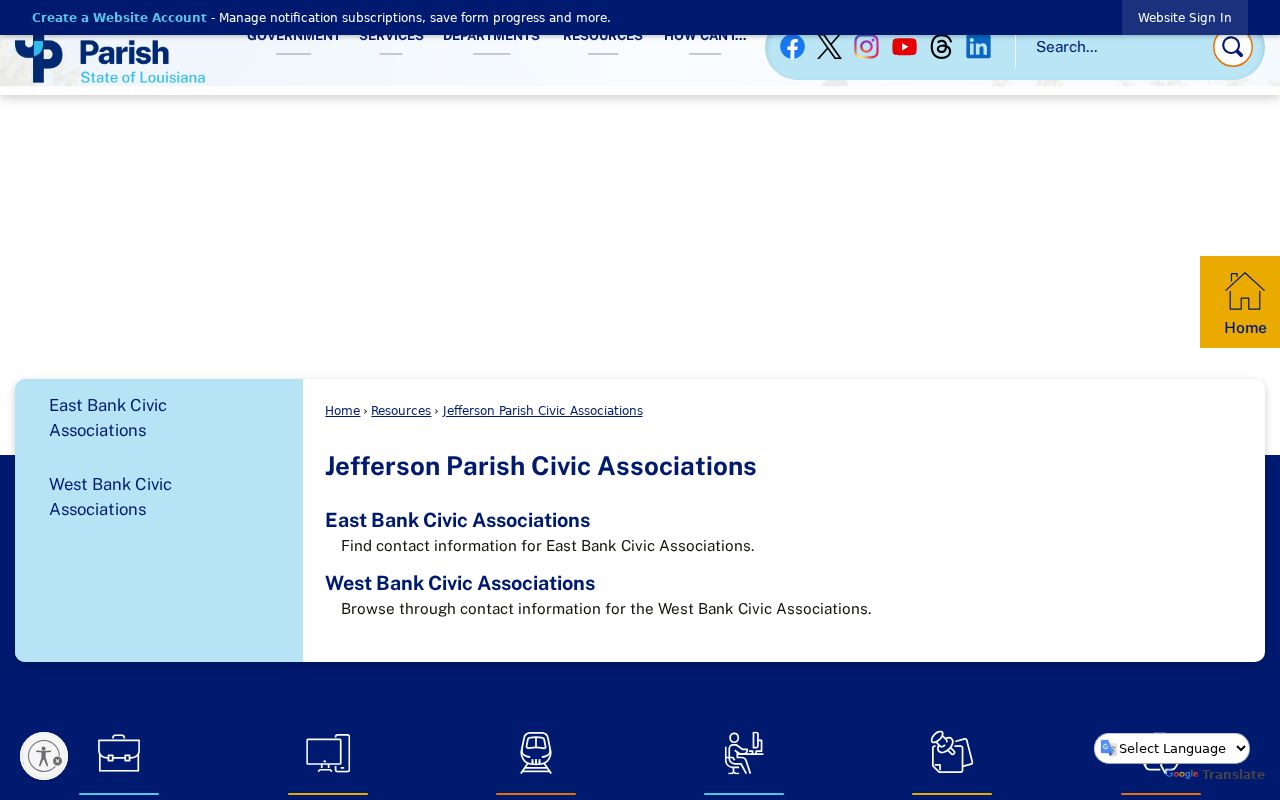Image resolution: width=1280 pixels, height=800 pixels.
Task: Open East Bank Civic Associations in sidebar
Action: pos(108,418)
